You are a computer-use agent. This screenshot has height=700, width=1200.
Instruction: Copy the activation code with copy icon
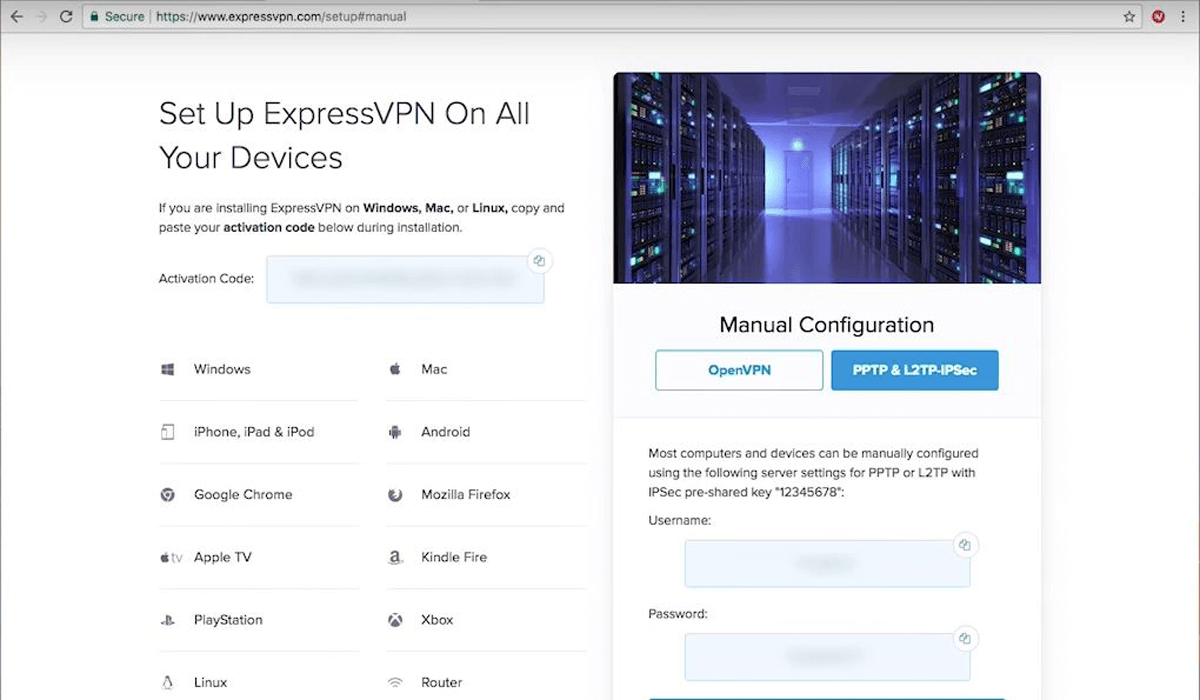coord(539,261)
